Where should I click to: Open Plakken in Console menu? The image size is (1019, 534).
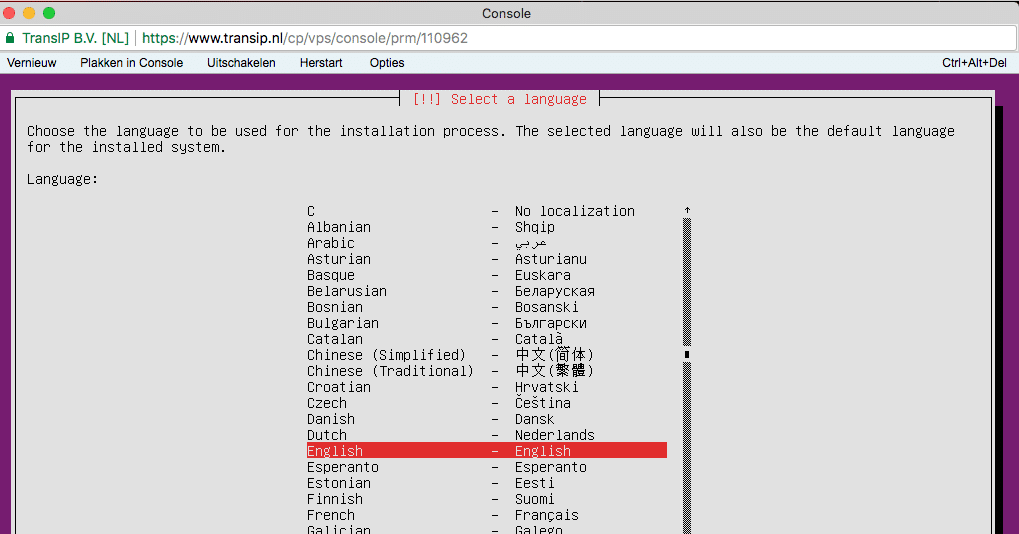[x=131, y=63]
